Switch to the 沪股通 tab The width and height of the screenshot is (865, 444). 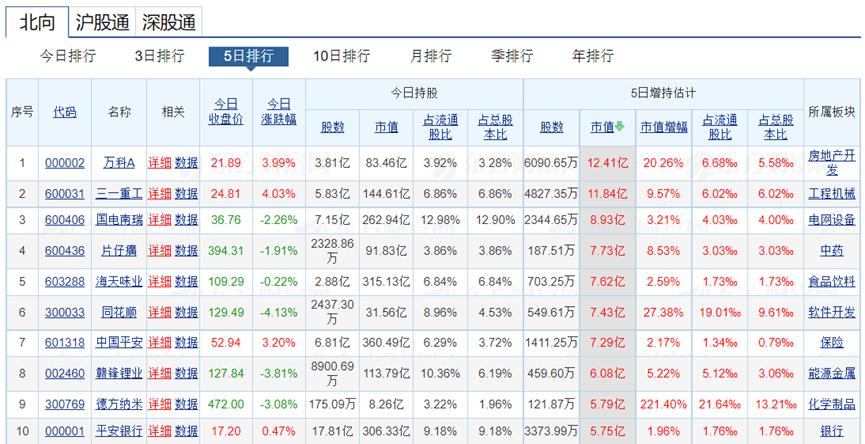[102, 22]
